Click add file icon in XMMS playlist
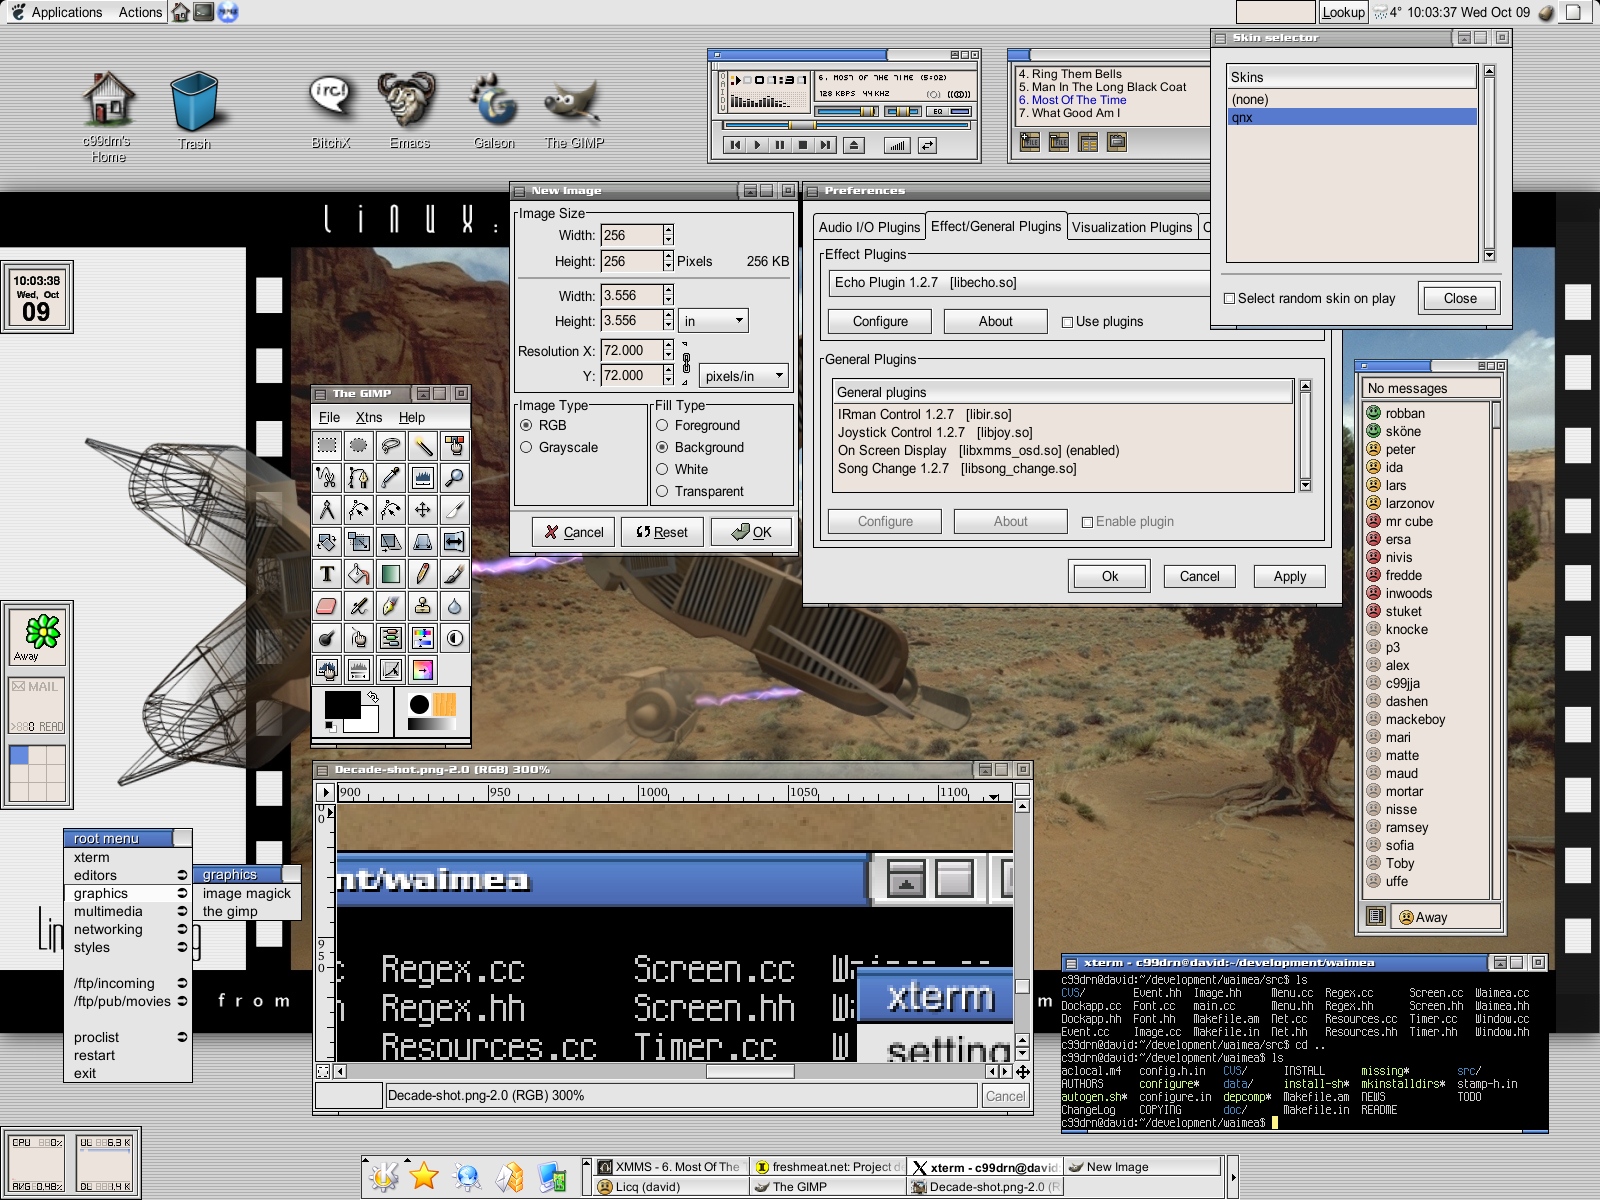The image size is (1600, 1200). pyautogui.click(x=1030, y=143)
